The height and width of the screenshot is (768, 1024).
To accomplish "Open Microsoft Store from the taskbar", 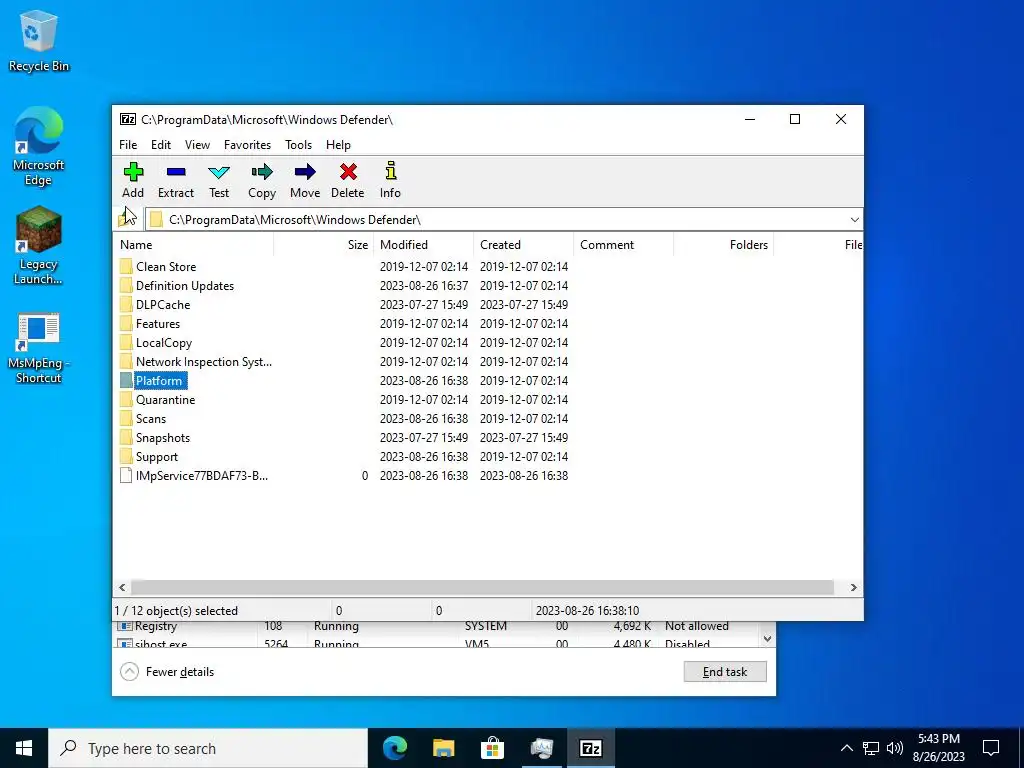I will coord(492,748).
